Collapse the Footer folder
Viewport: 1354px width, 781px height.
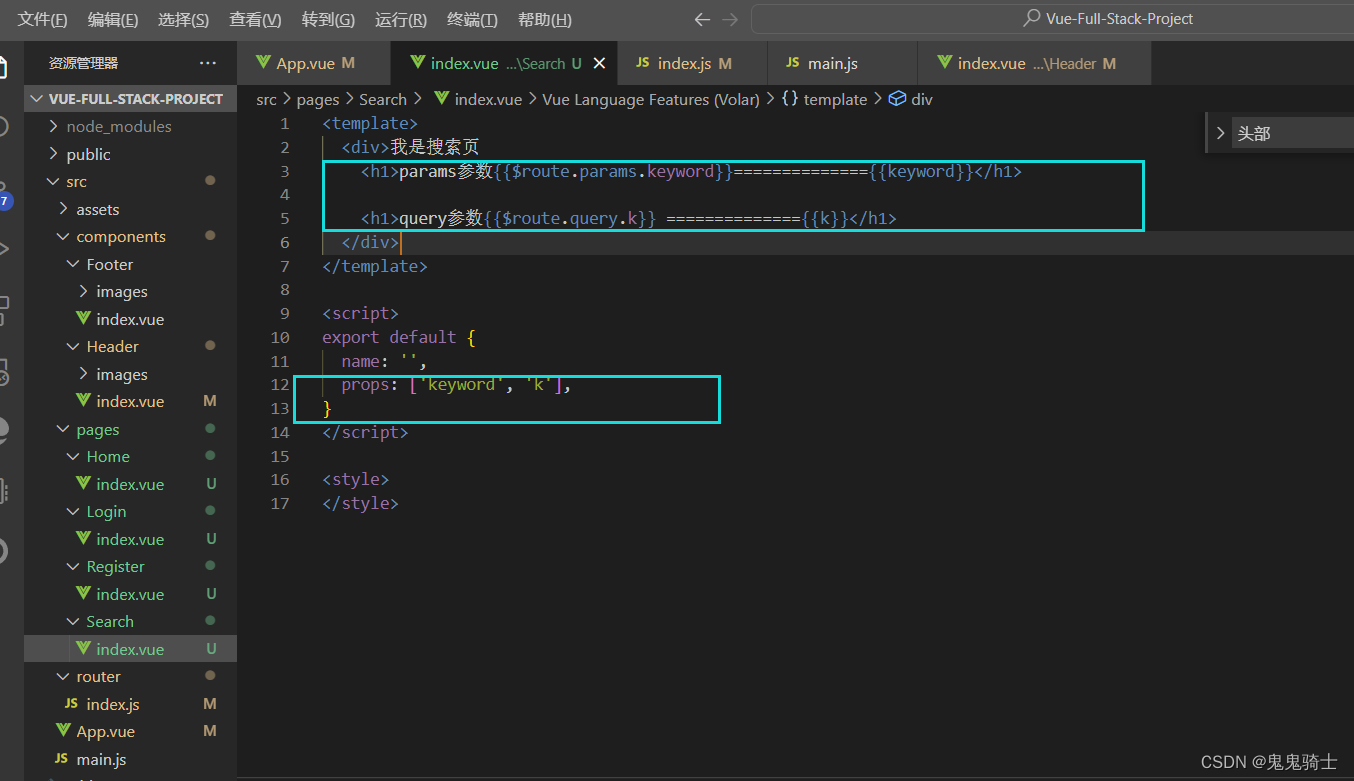pyautogui.click(x=130, y=264)
